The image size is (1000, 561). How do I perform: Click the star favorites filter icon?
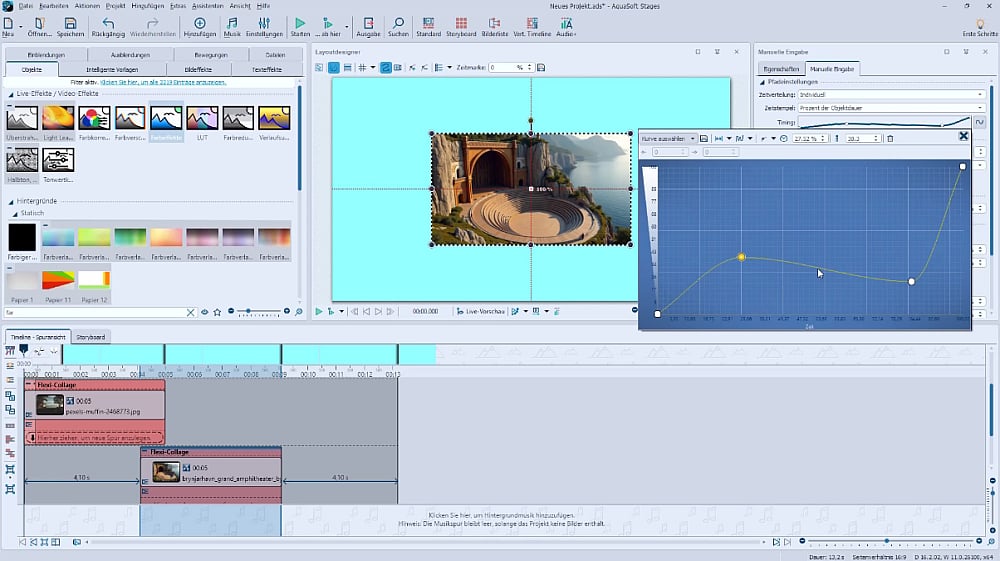[x=219, y=312]
